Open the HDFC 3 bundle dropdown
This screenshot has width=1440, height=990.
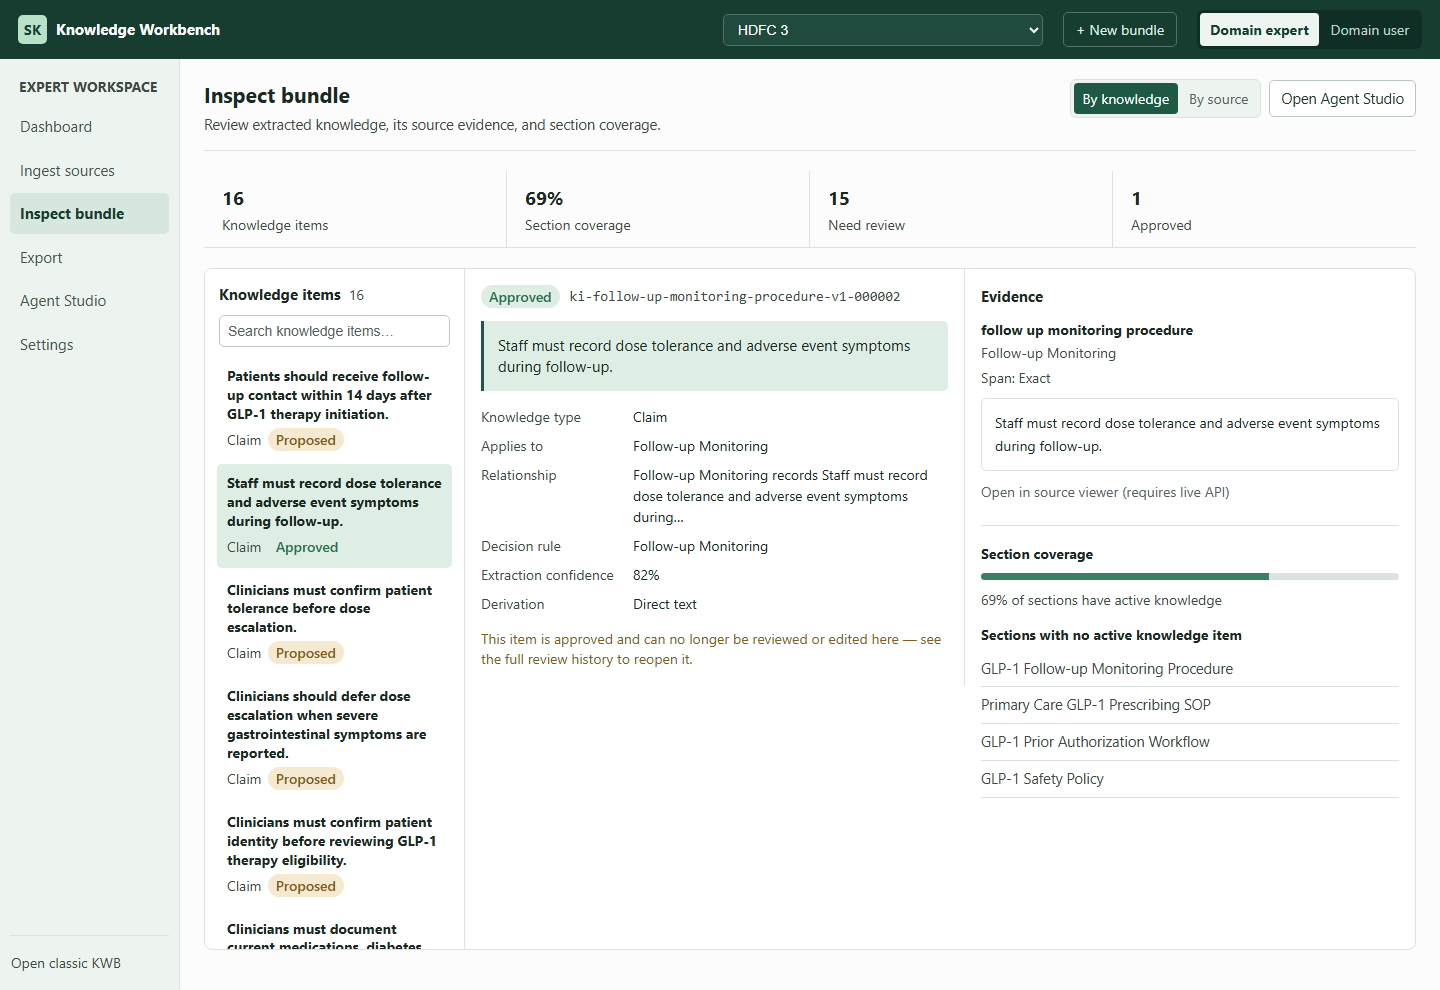(x=883, y=30)
